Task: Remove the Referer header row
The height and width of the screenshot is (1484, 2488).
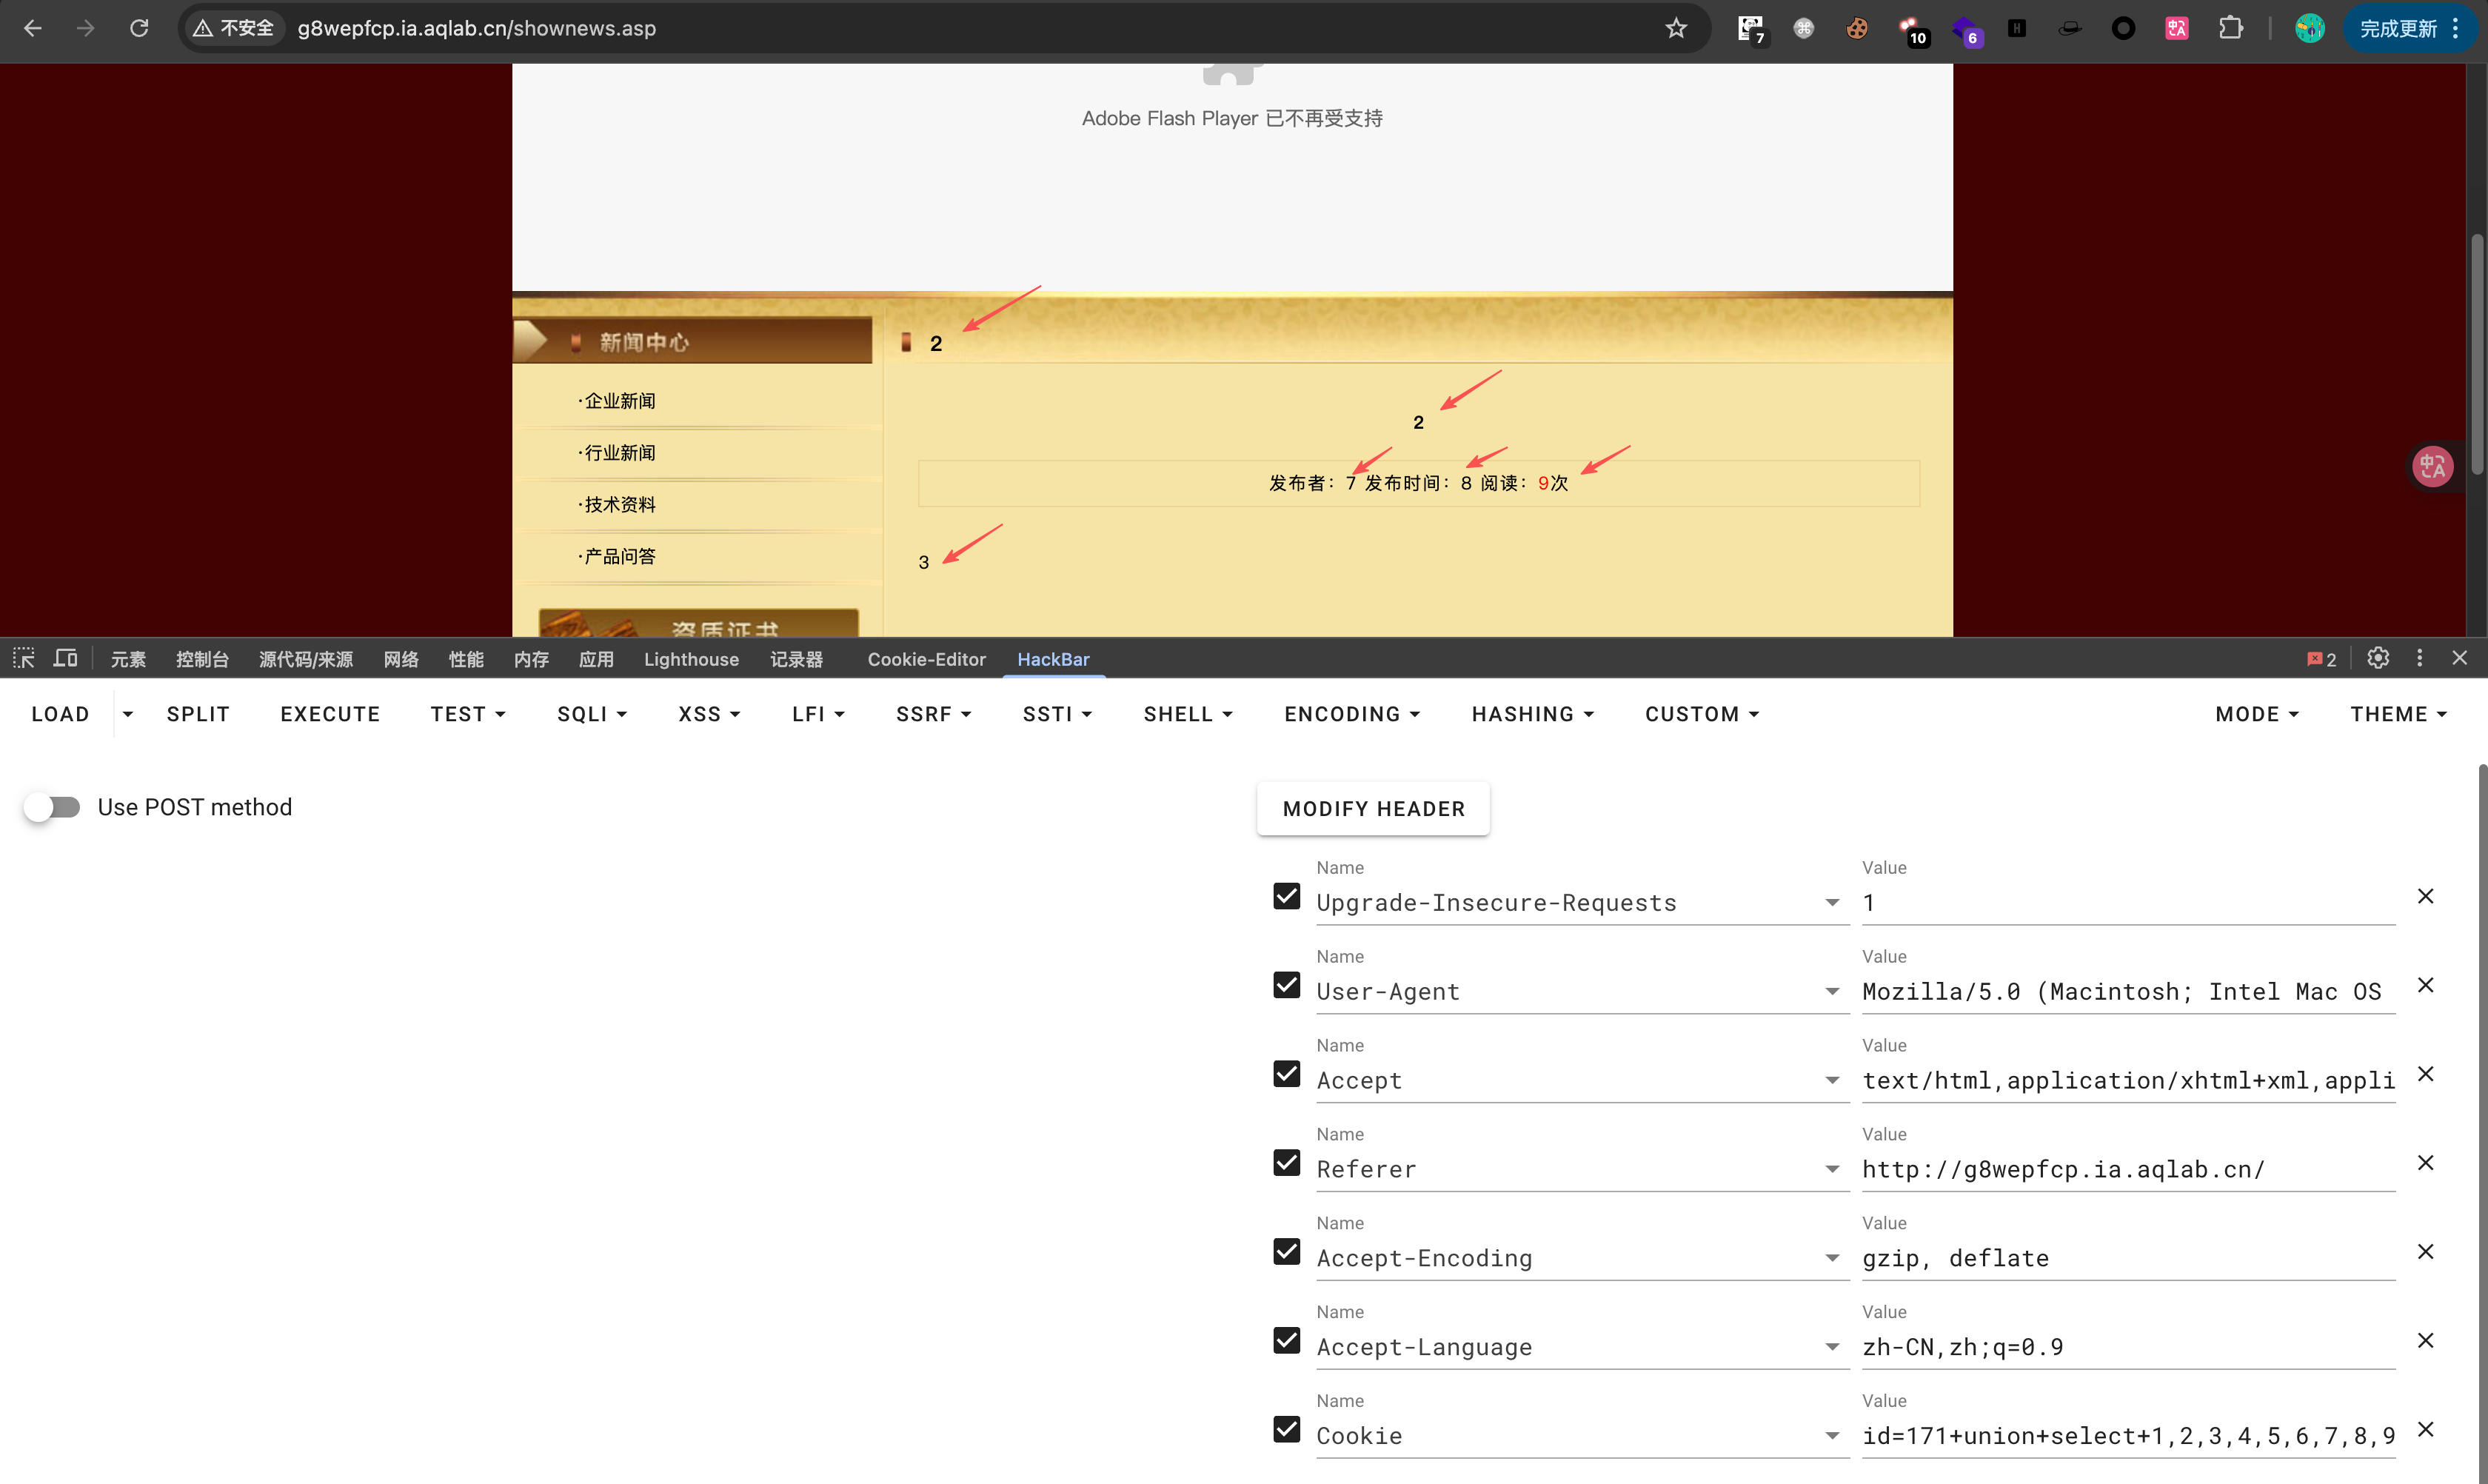Action: point(2425,1163)
